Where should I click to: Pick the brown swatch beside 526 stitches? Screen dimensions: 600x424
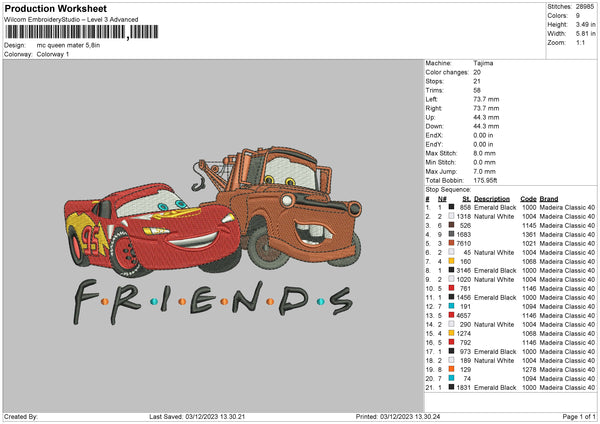click(x=452, y=225)
